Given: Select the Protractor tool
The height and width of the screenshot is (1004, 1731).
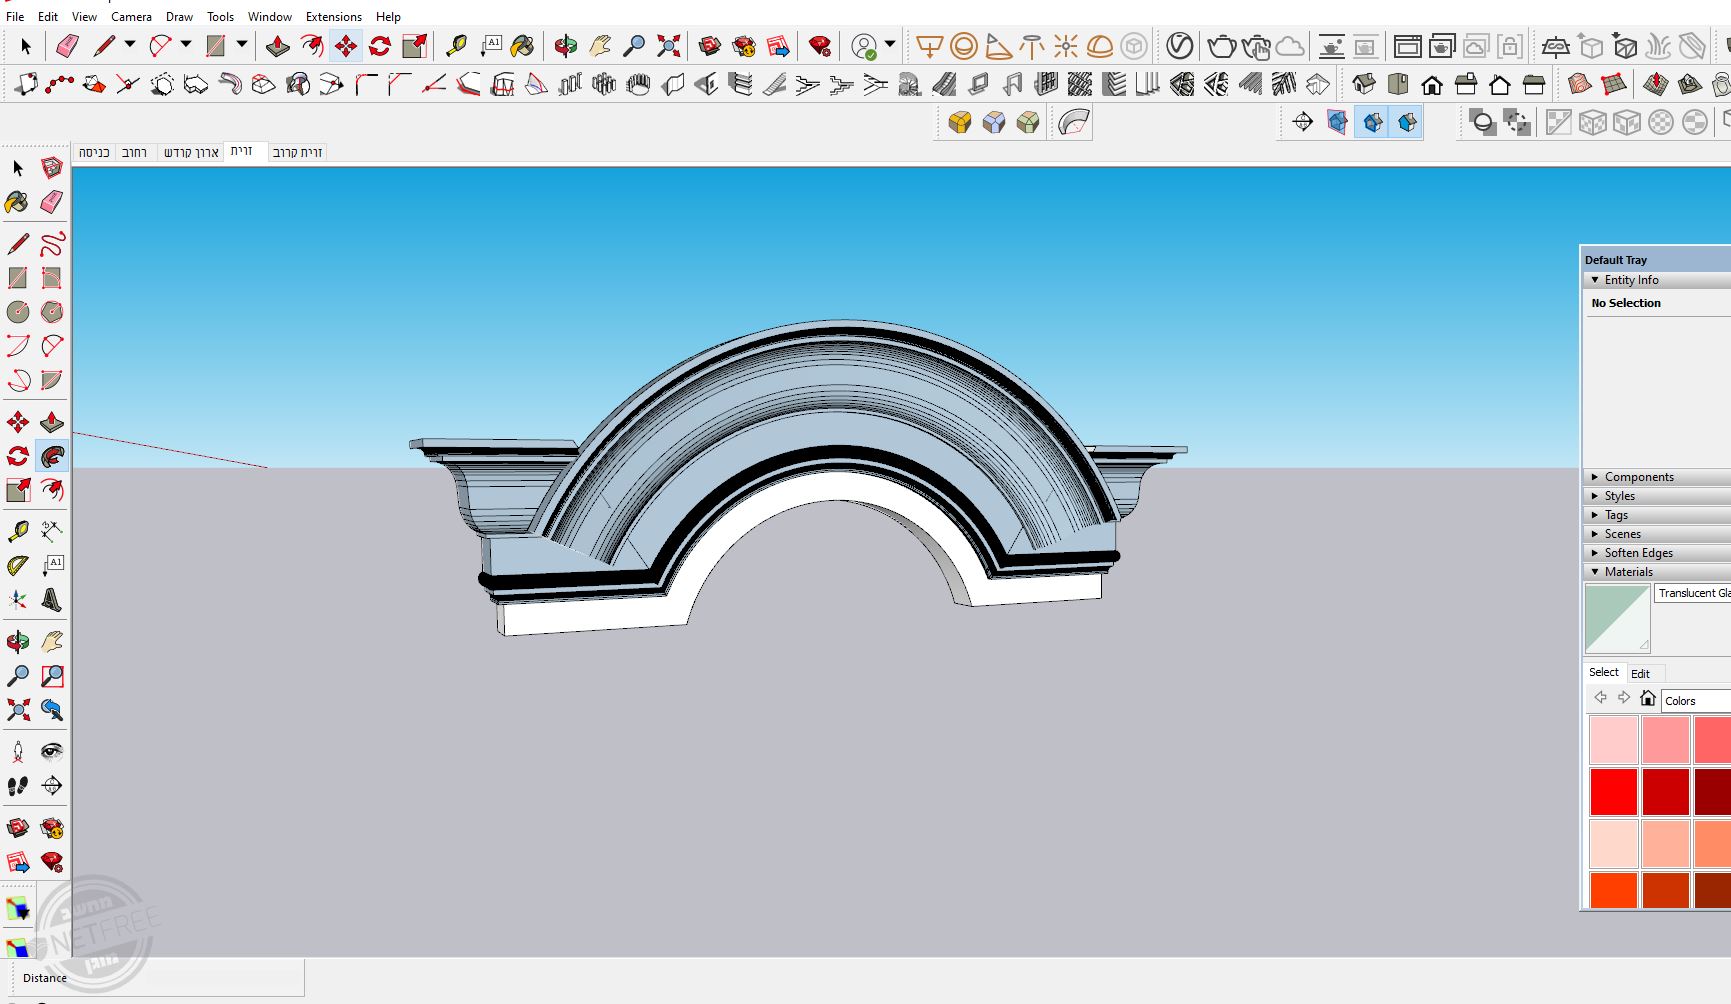Looking at the screenshot, I should point(18,566).
